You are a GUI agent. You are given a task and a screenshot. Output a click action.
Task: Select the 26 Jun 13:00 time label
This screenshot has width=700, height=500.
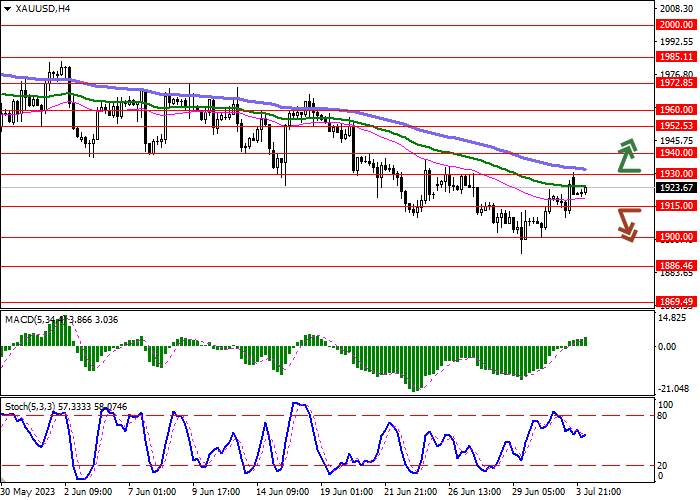pyautogui.click(x=475, y=492)
